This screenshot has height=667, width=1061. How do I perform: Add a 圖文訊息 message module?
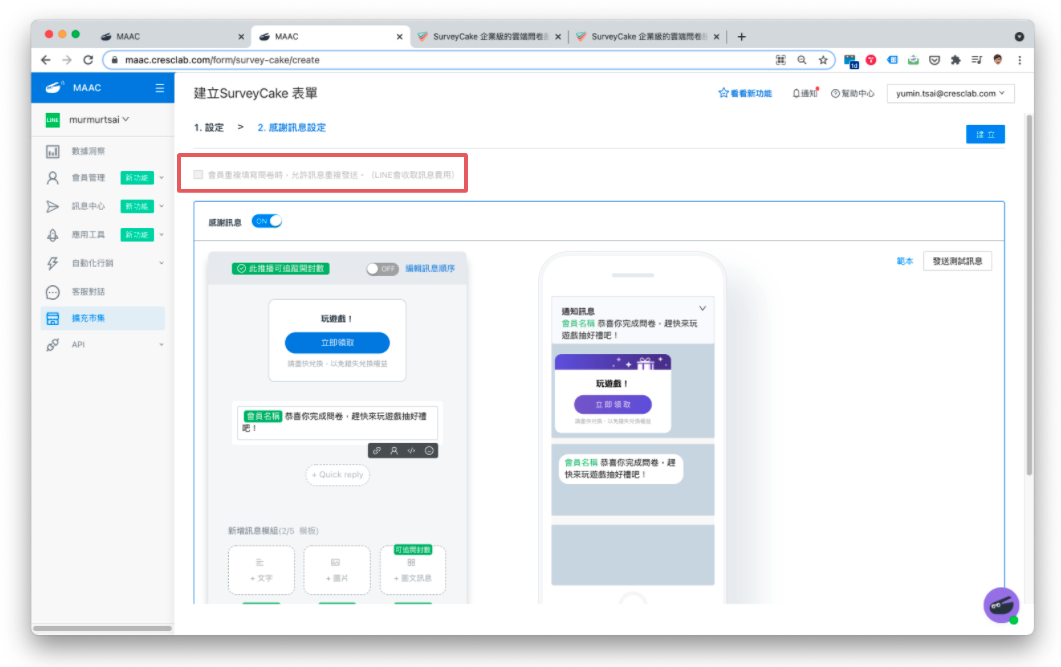point(413,570)
